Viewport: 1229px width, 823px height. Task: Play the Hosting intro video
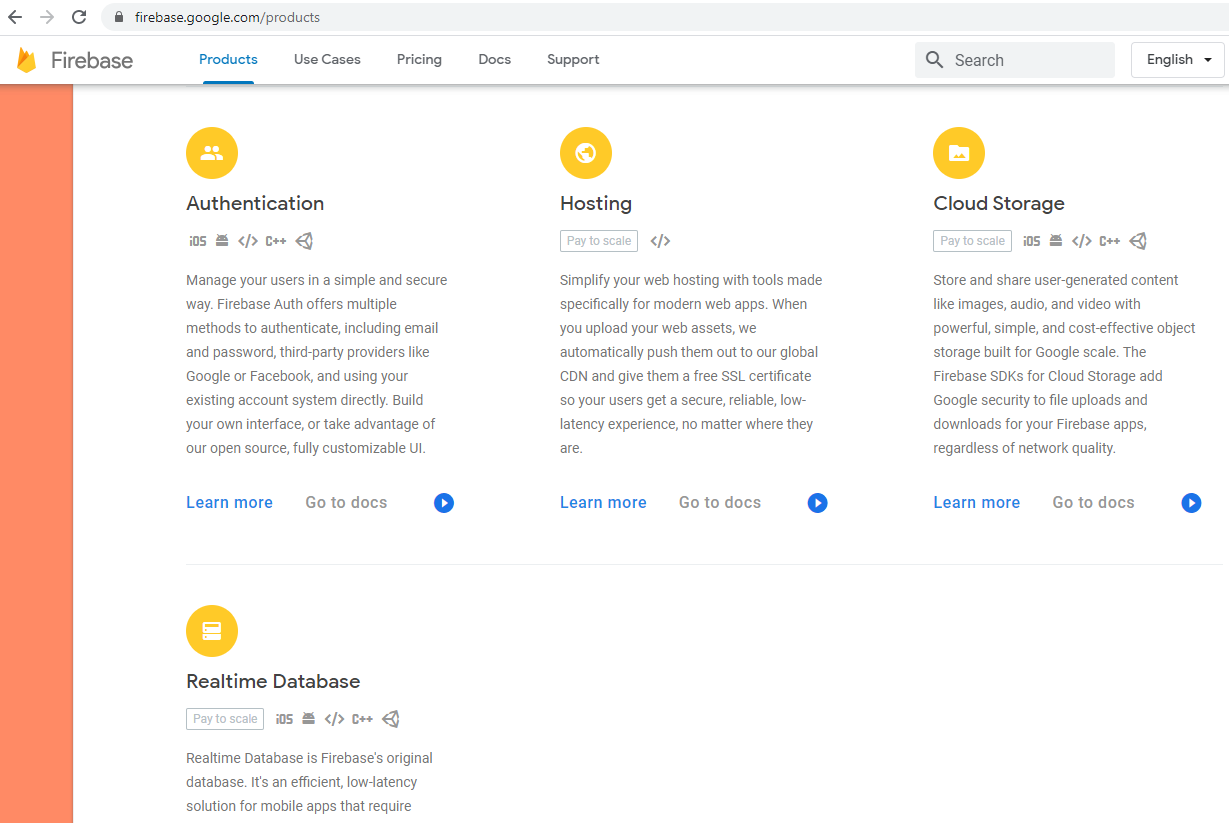[818, 503]
